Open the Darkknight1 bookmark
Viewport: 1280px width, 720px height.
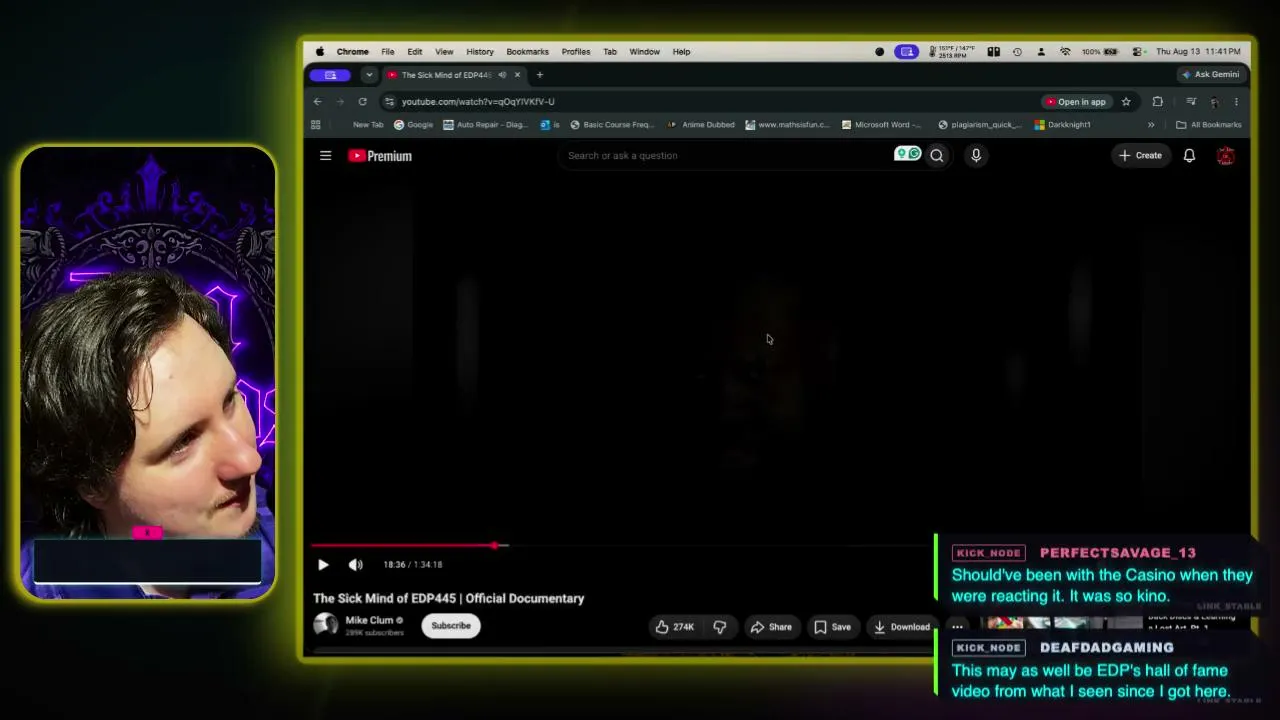point(1062,125)
